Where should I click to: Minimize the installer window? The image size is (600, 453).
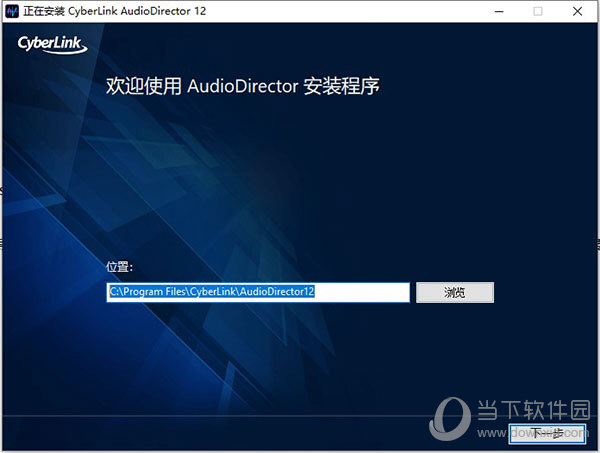(499, 11)
